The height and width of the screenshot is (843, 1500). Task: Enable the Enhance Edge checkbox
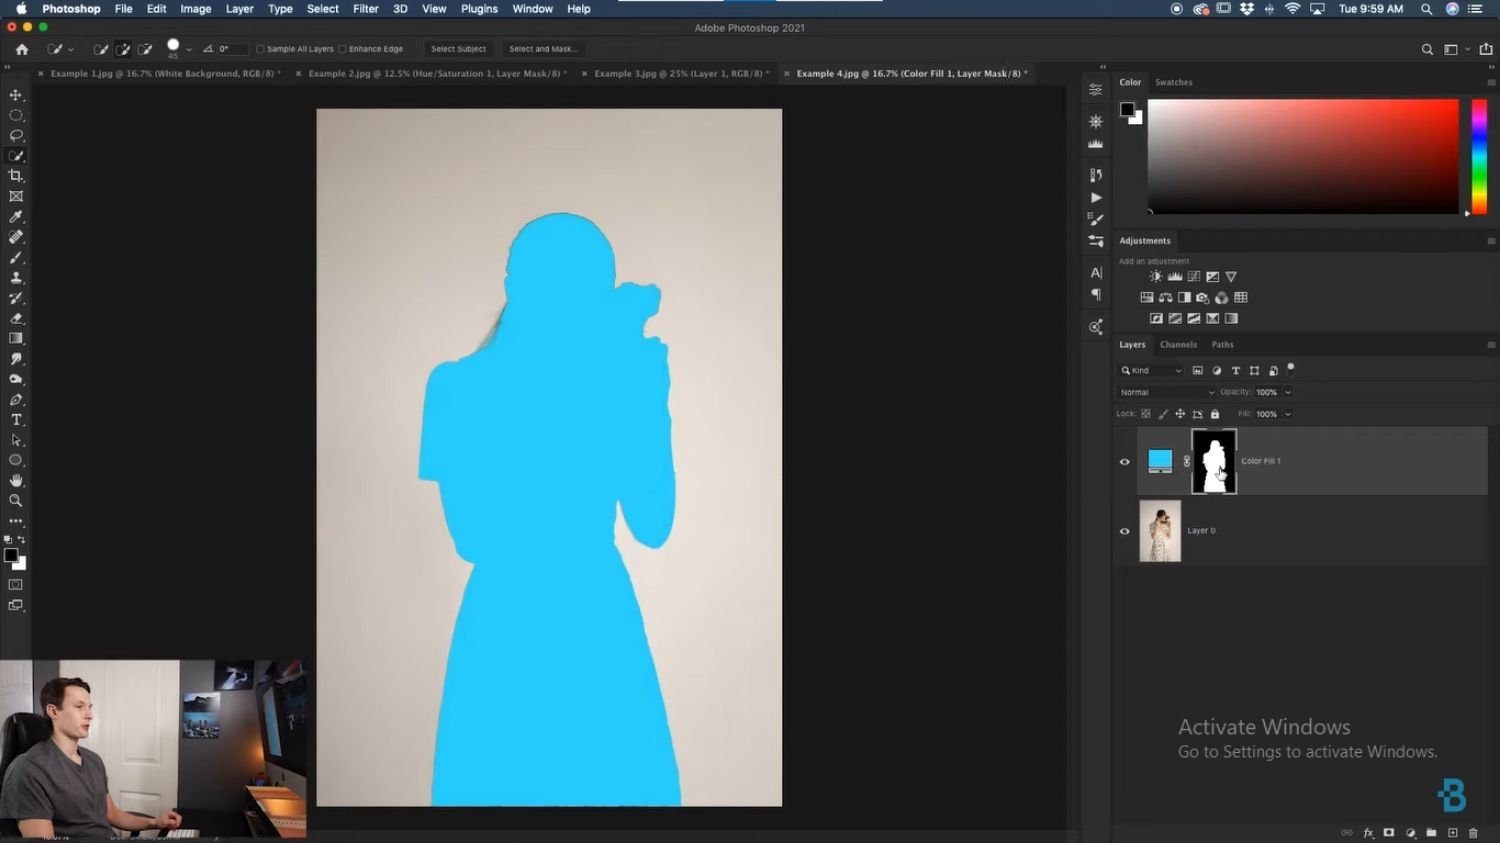[x=344, y=48]
